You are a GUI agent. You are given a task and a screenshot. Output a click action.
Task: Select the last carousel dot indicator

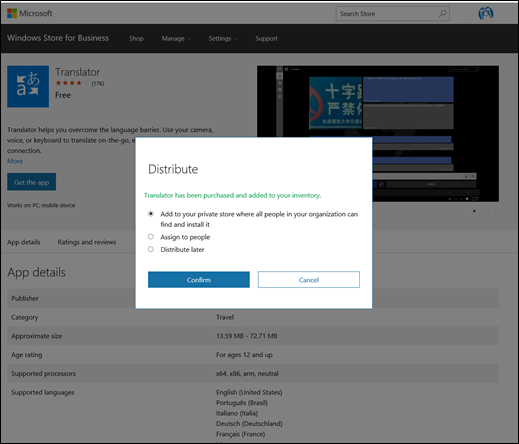[x=495, y=211]
